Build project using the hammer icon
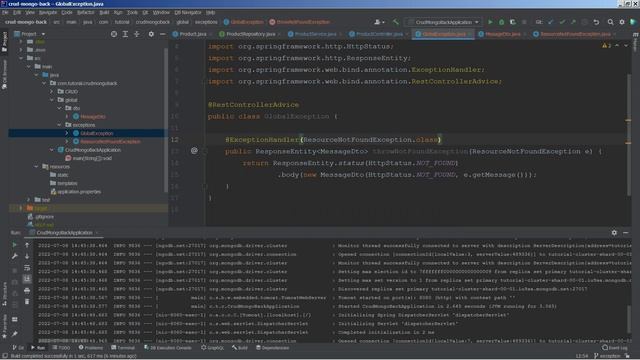This screenshot has height=360, width=640. tap(396, 22)
